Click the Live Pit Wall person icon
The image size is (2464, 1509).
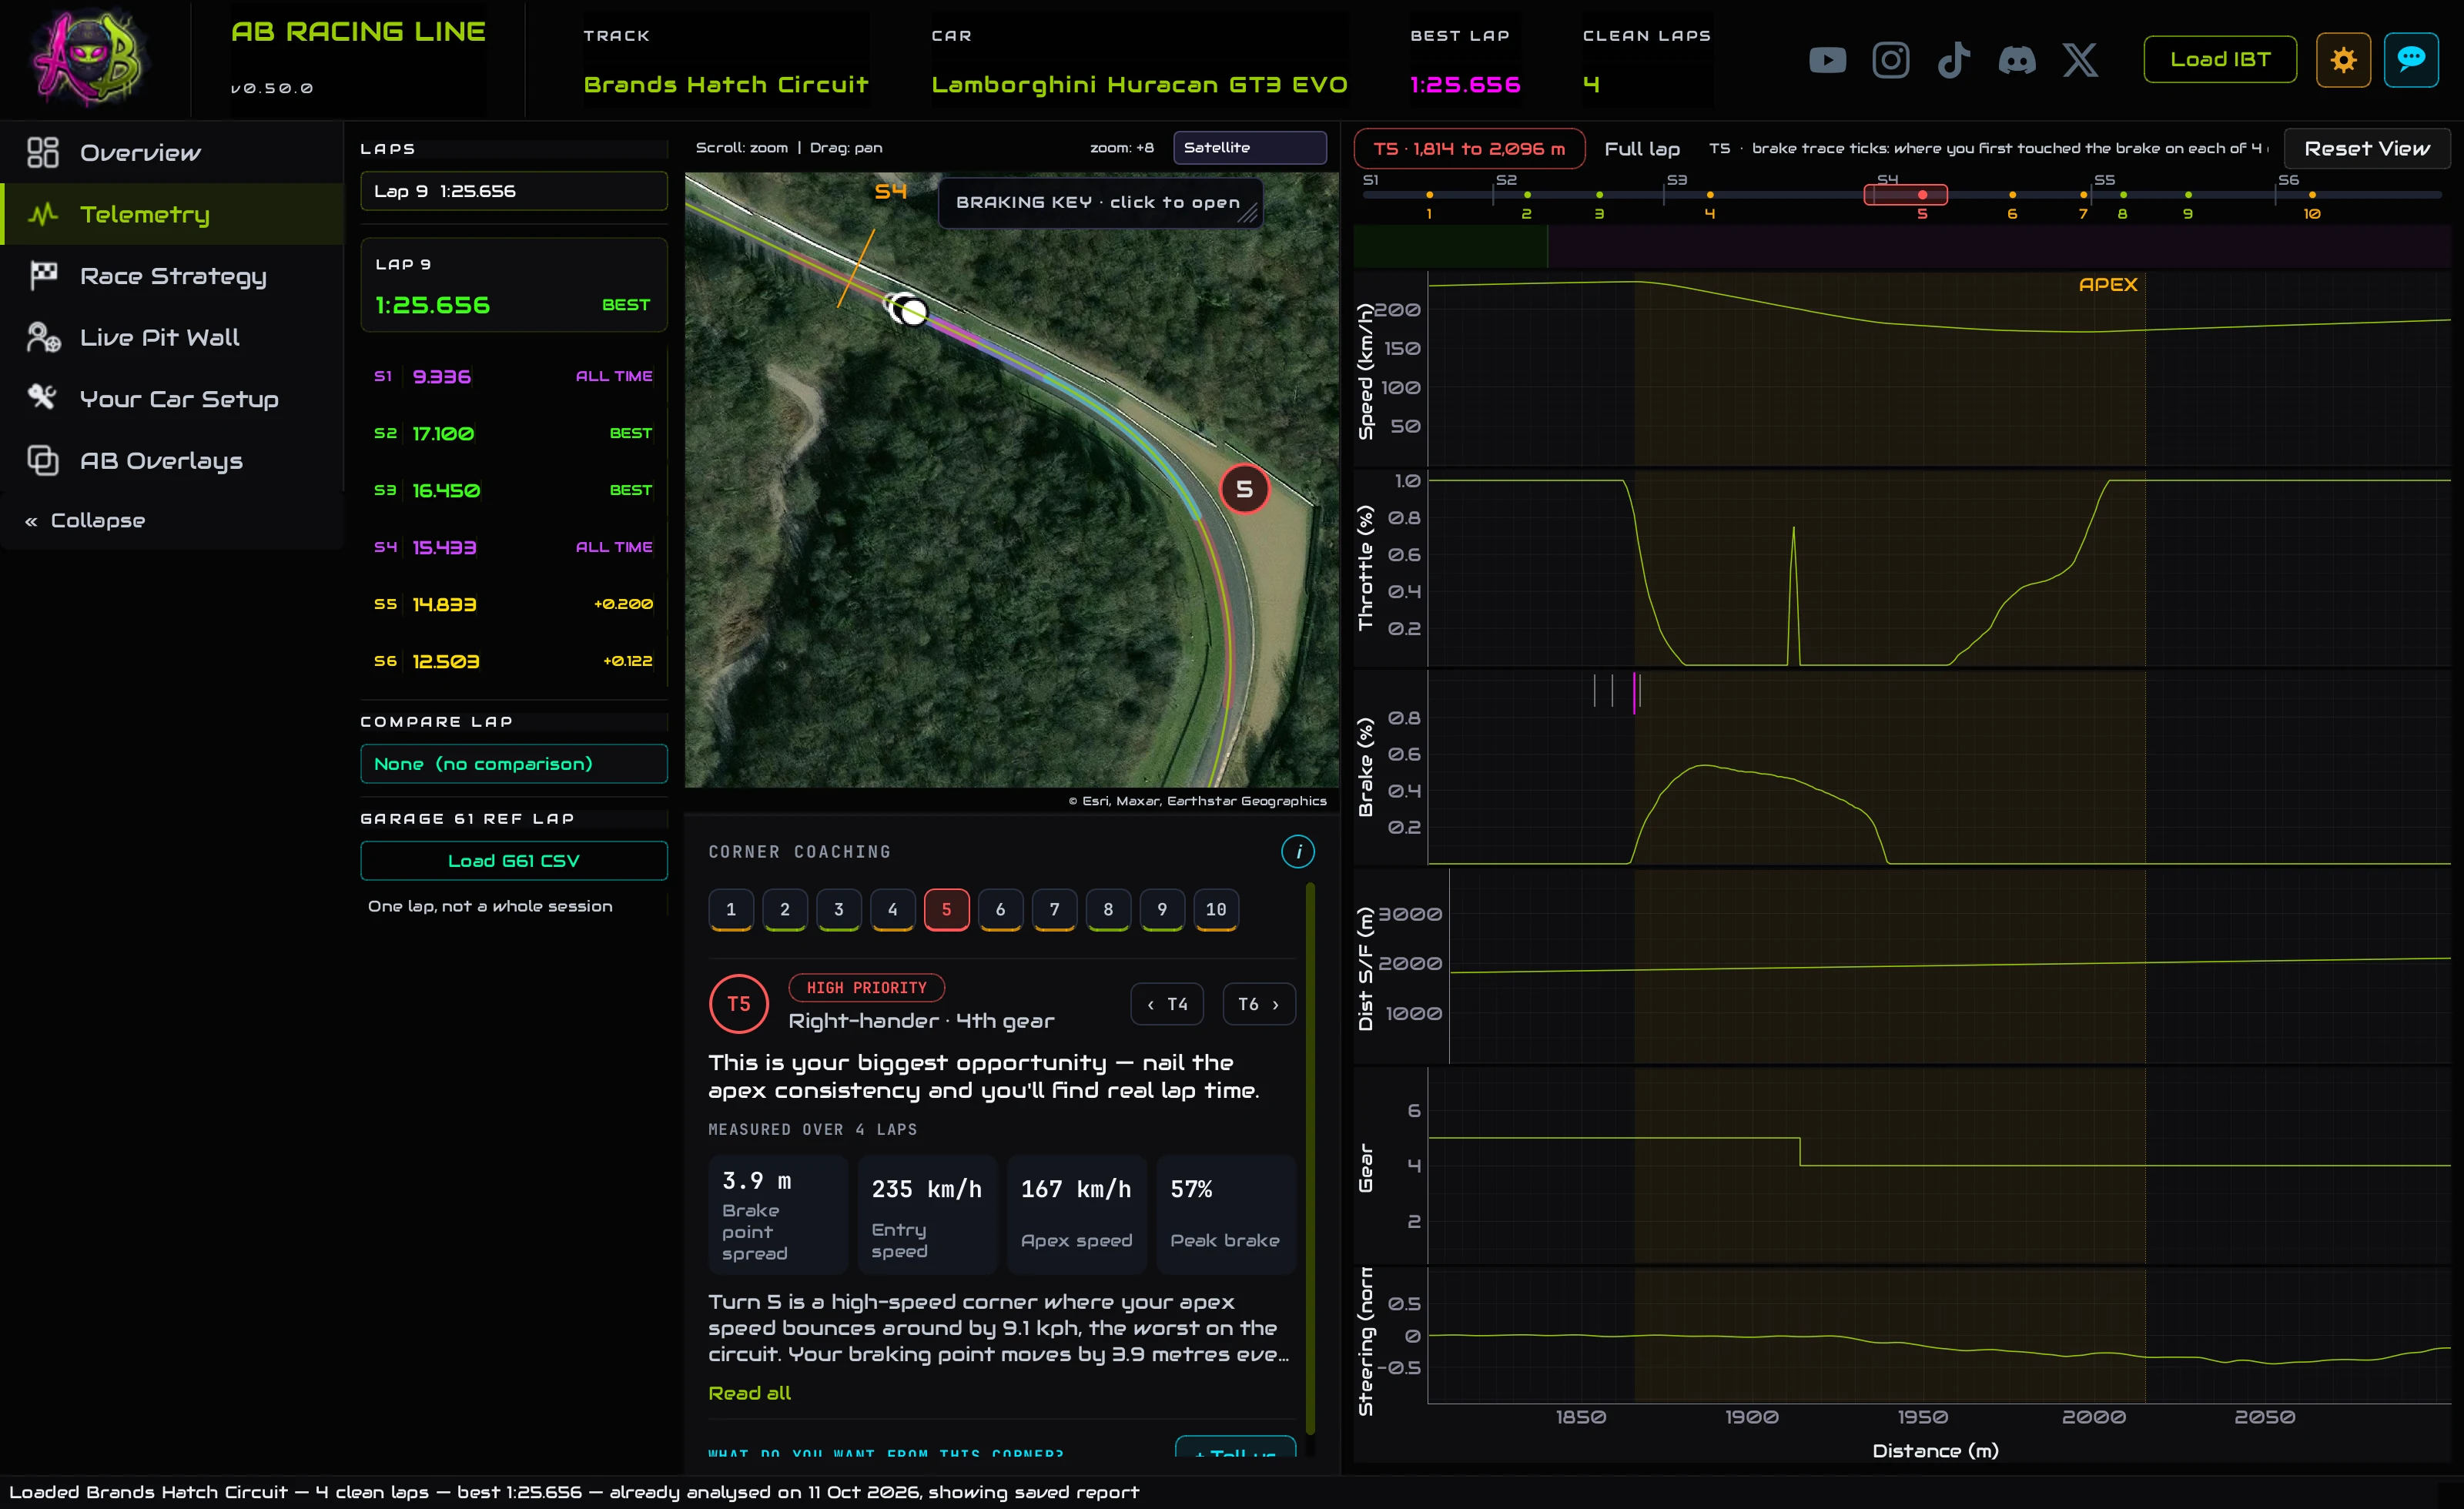[x=43, y=337]
